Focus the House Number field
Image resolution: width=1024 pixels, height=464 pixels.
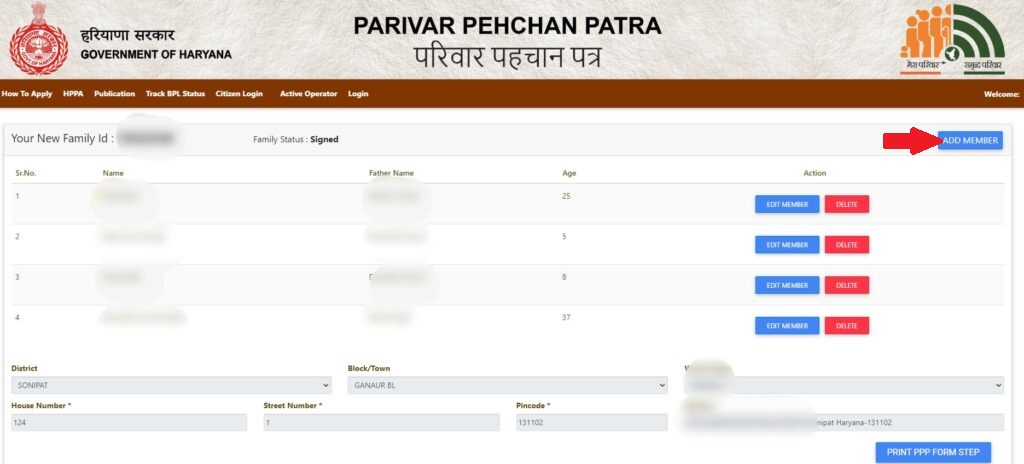pos(129,423)
